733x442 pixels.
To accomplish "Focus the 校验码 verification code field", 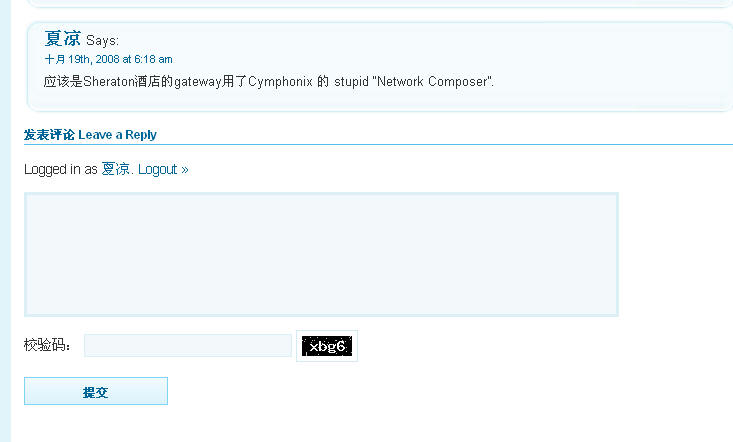I will [x=188, y=345].
